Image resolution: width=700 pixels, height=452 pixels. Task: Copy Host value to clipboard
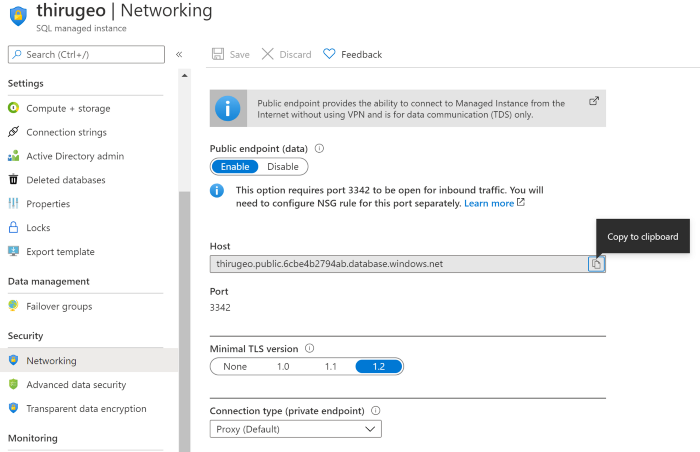pos(596,264)
